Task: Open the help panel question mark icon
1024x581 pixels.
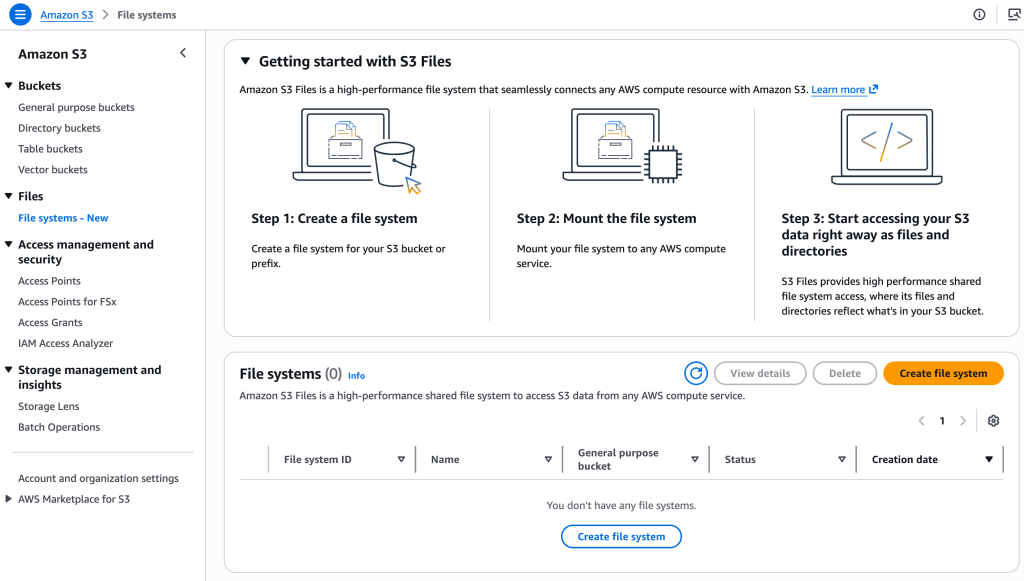Action: pyautogui.click(x=978, y=14)
